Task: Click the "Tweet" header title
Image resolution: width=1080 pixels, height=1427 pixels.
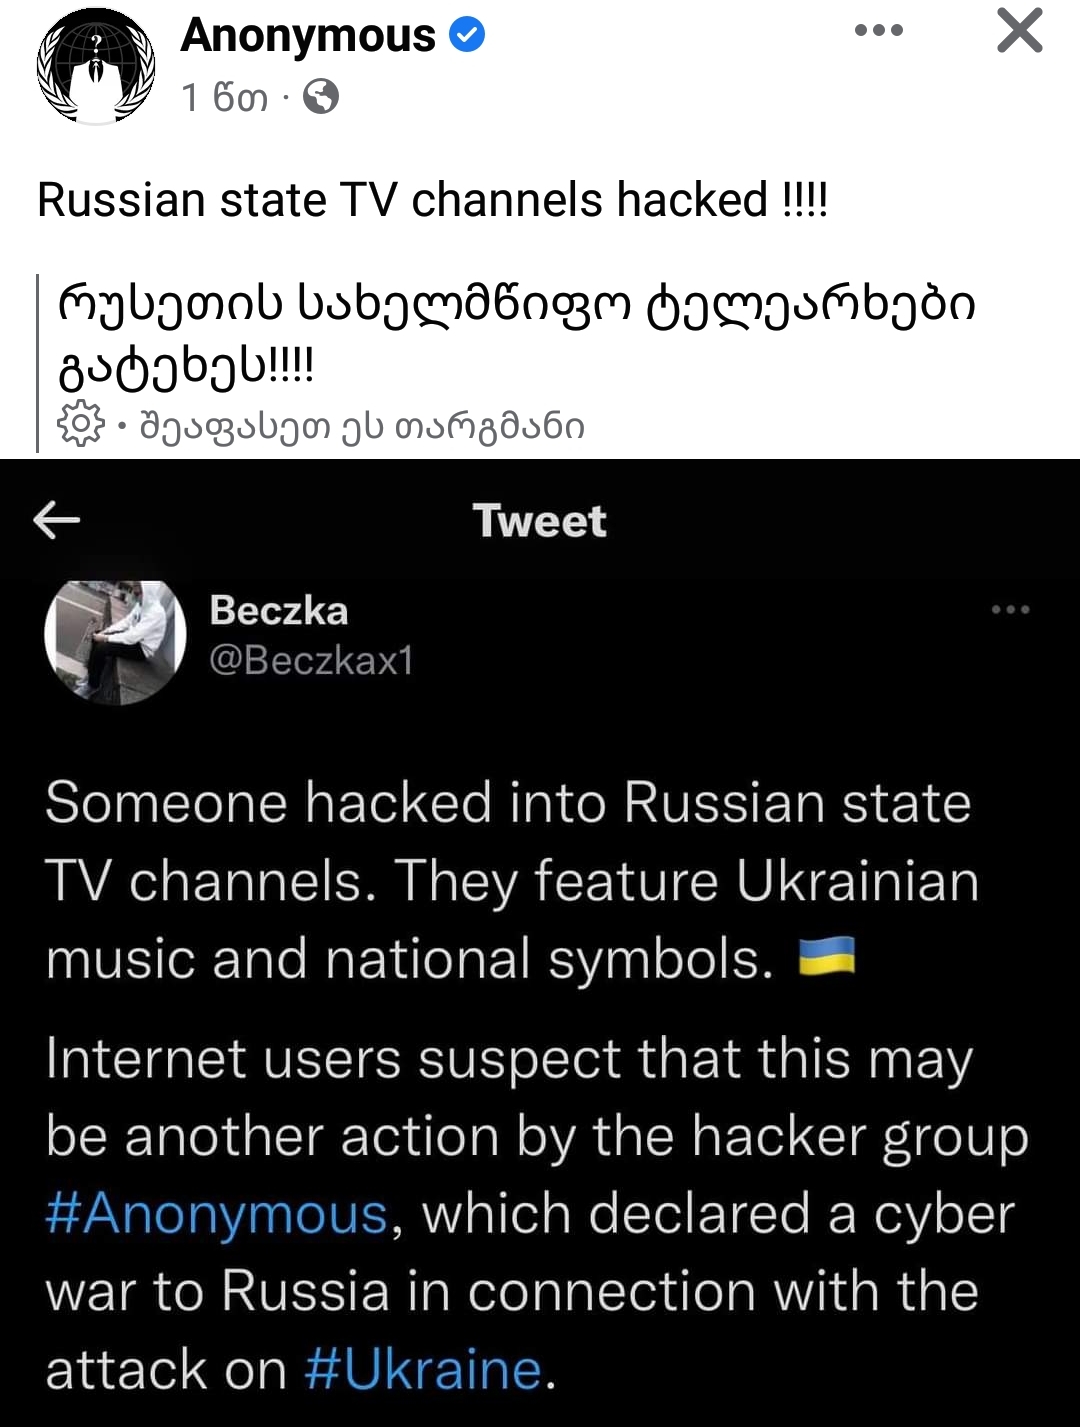Action: tap(540, 521)
